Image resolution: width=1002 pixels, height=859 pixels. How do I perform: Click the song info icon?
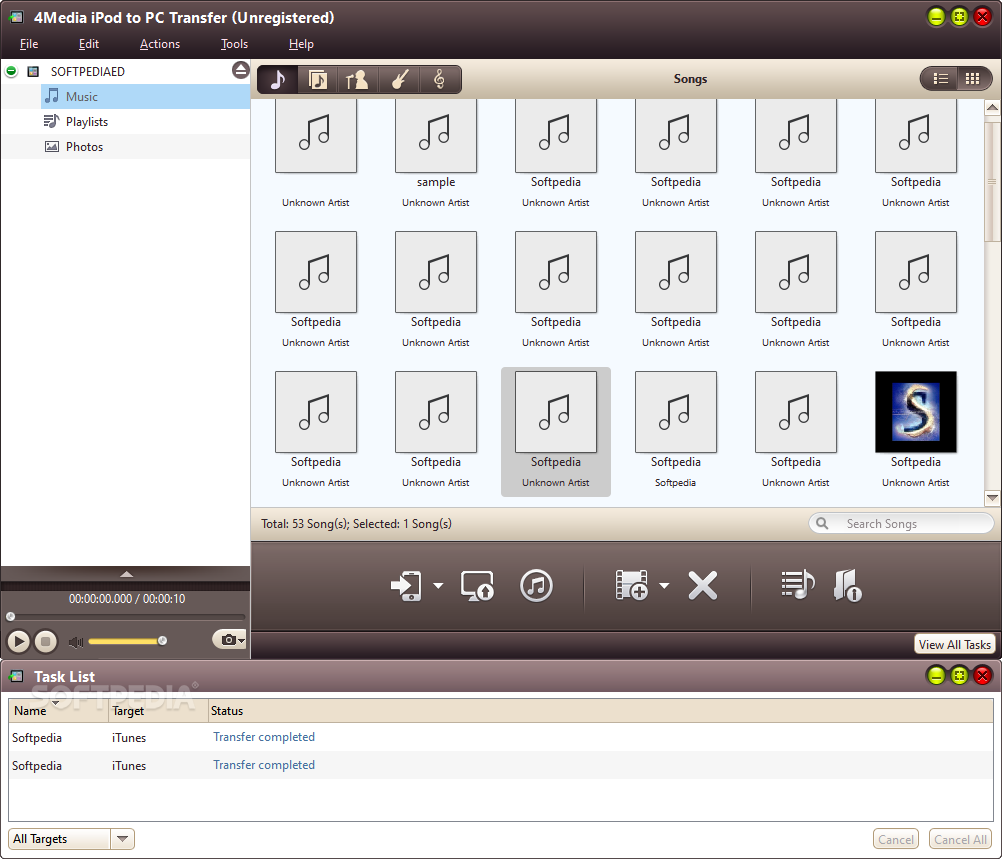point(848,585)
